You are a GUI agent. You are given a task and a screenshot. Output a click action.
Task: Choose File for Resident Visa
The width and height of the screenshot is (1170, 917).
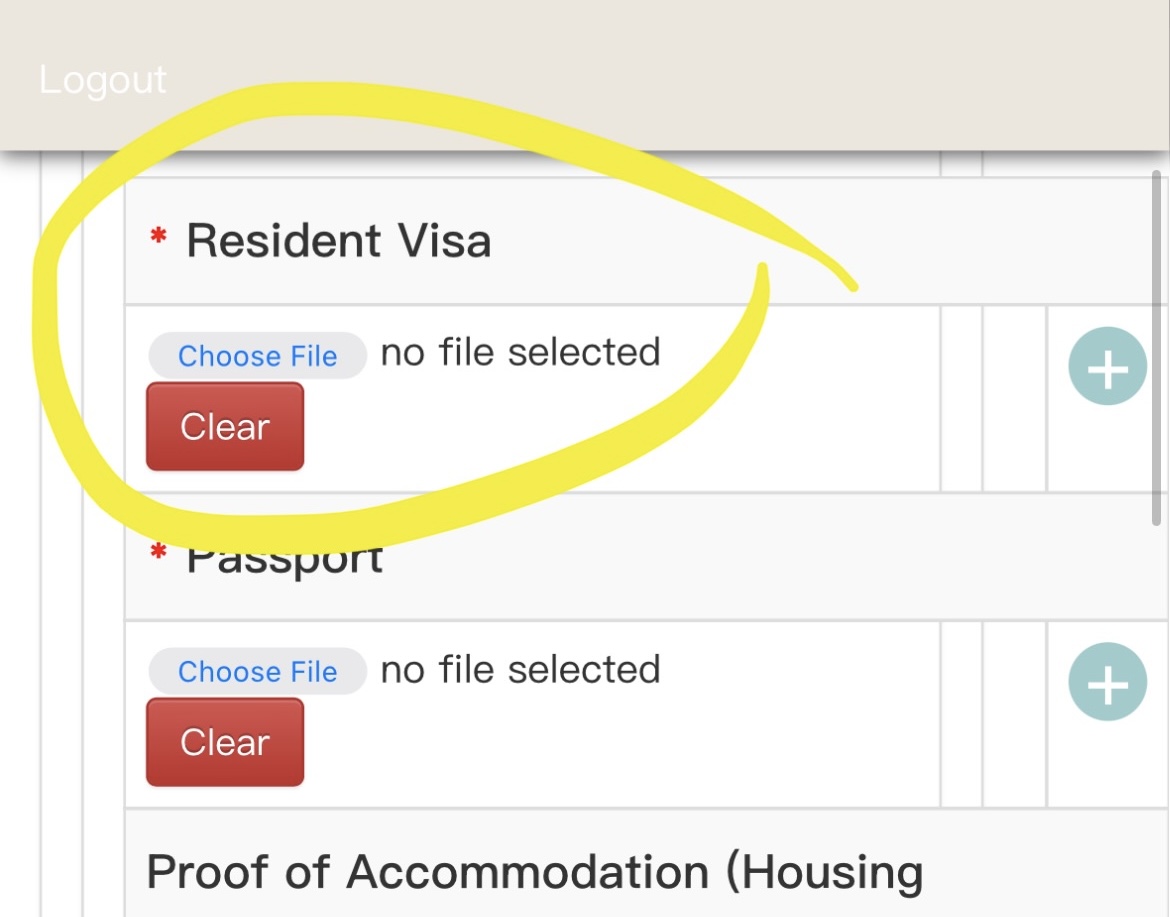tap(257, 356)
